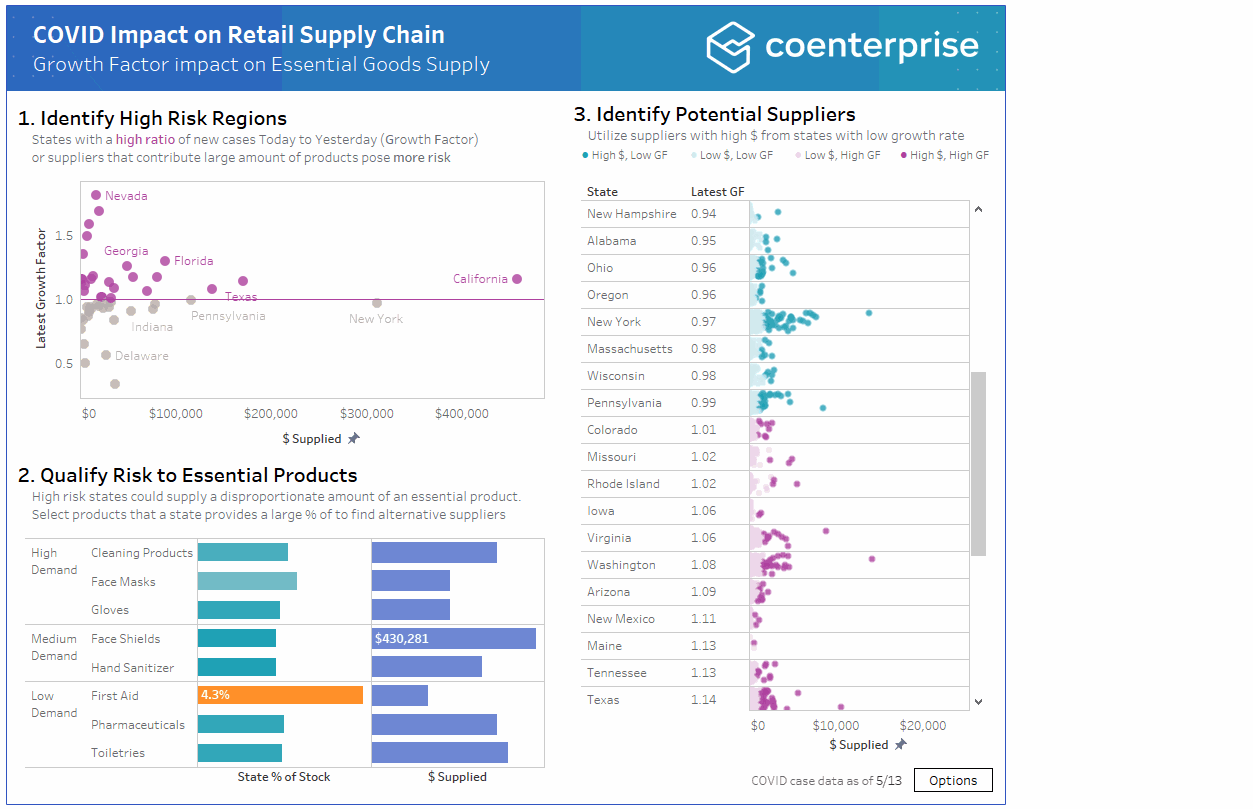Viewport: 1253px width, 809px height.
Task: Select the California data point on the scatter plot
Action: [x=517, y=279]
